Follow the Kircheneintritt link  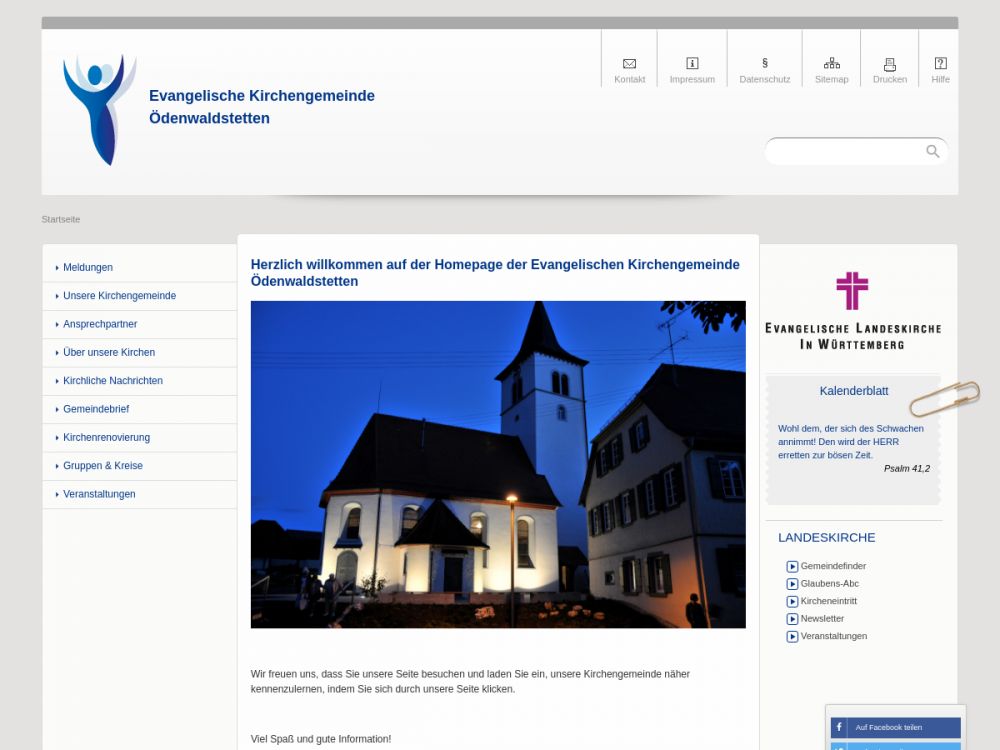point(828,601)
